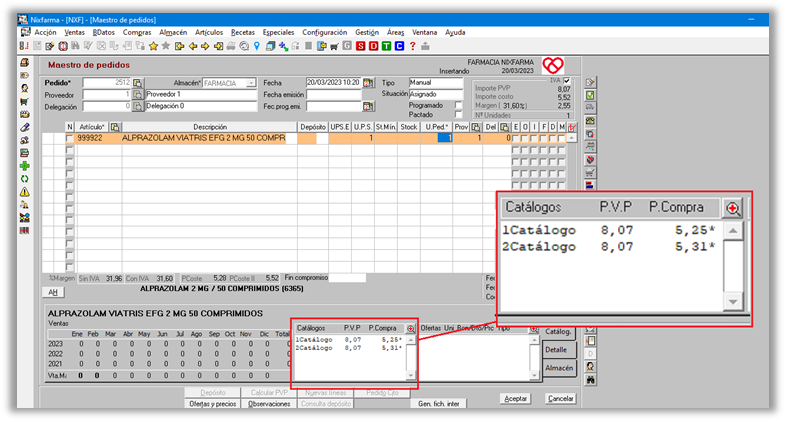Click the Ofertas list scroll-up arrow
This screenshot has width=787, height=422.
coord(534,340)
